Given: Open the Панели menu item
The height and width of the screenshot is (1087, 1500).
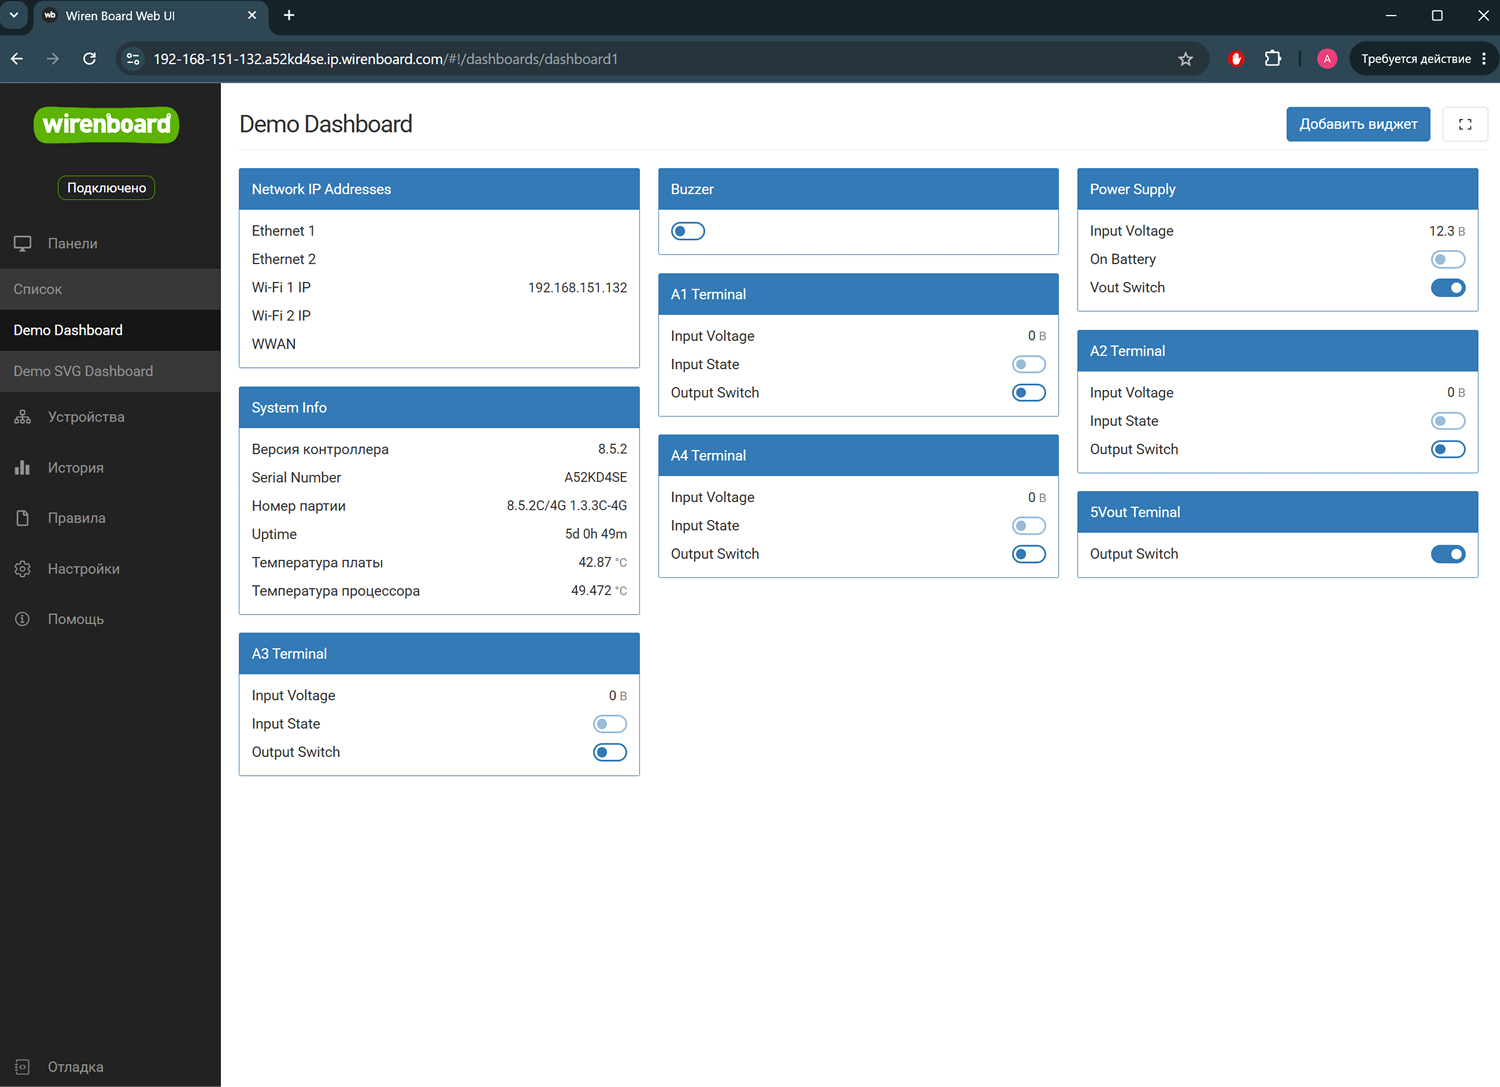Looking at the screenshot, I should (110, 244).
